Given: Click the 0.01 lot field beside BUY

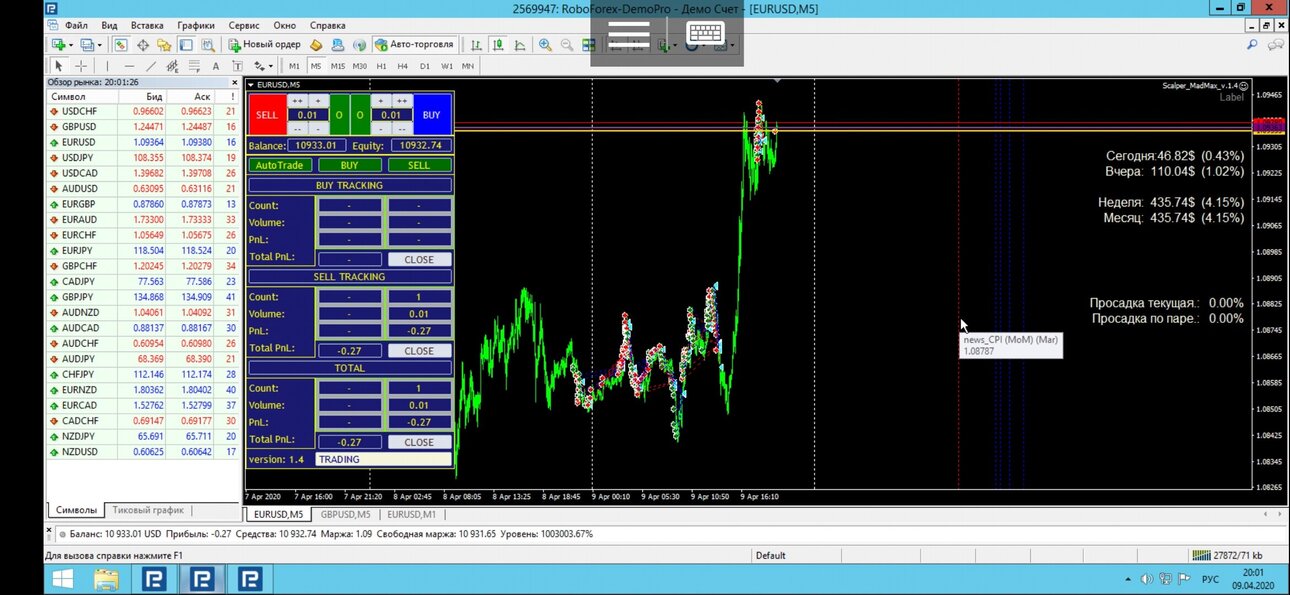Looking at the screenshot, I should [392, 115].
